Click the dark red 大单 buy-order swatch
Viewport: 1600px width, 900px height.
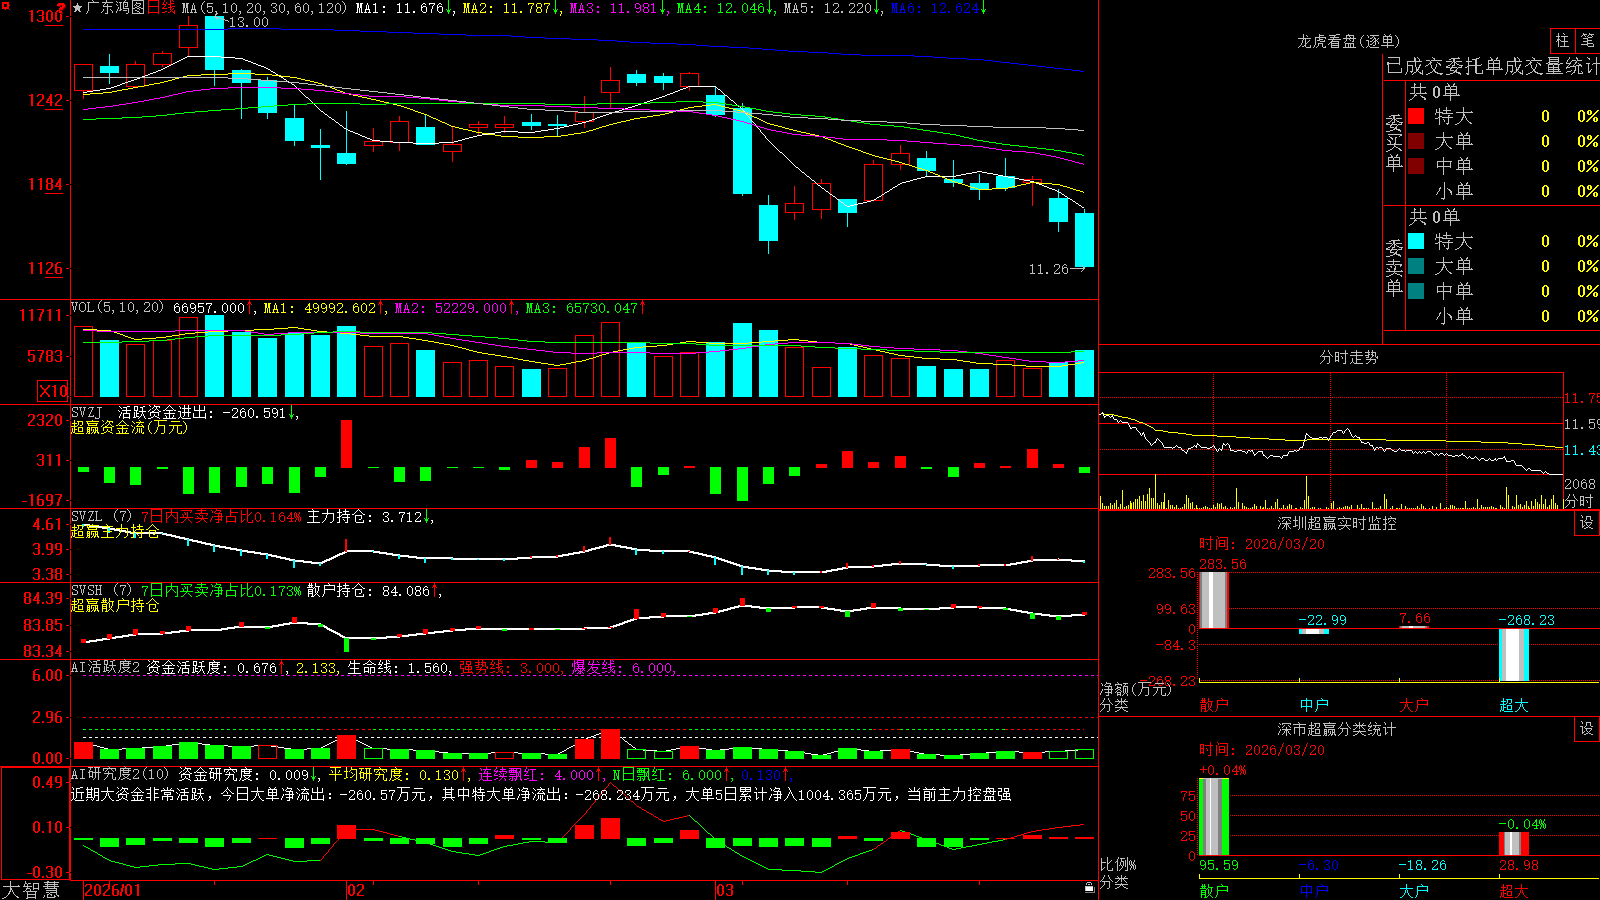[x=1416, y=141]
